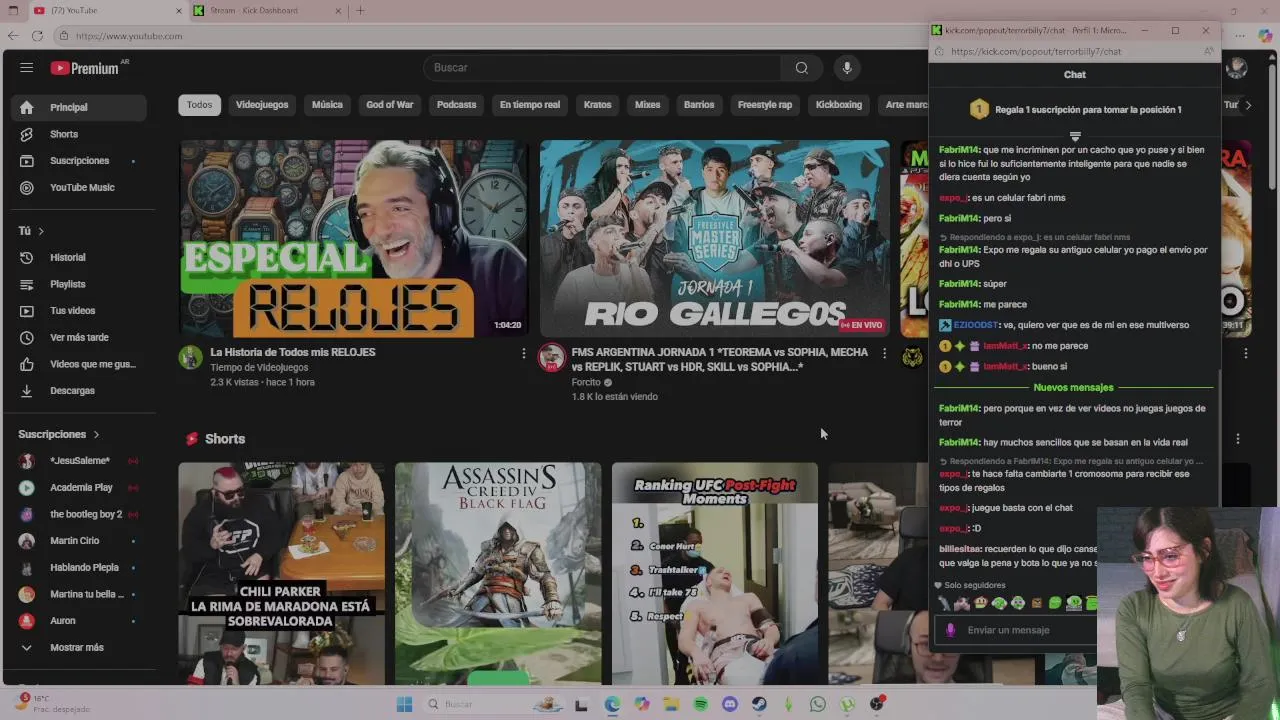This screenshot has width=1280, height=720.
Task: Open new browser tab with plus
Action: 360,11
